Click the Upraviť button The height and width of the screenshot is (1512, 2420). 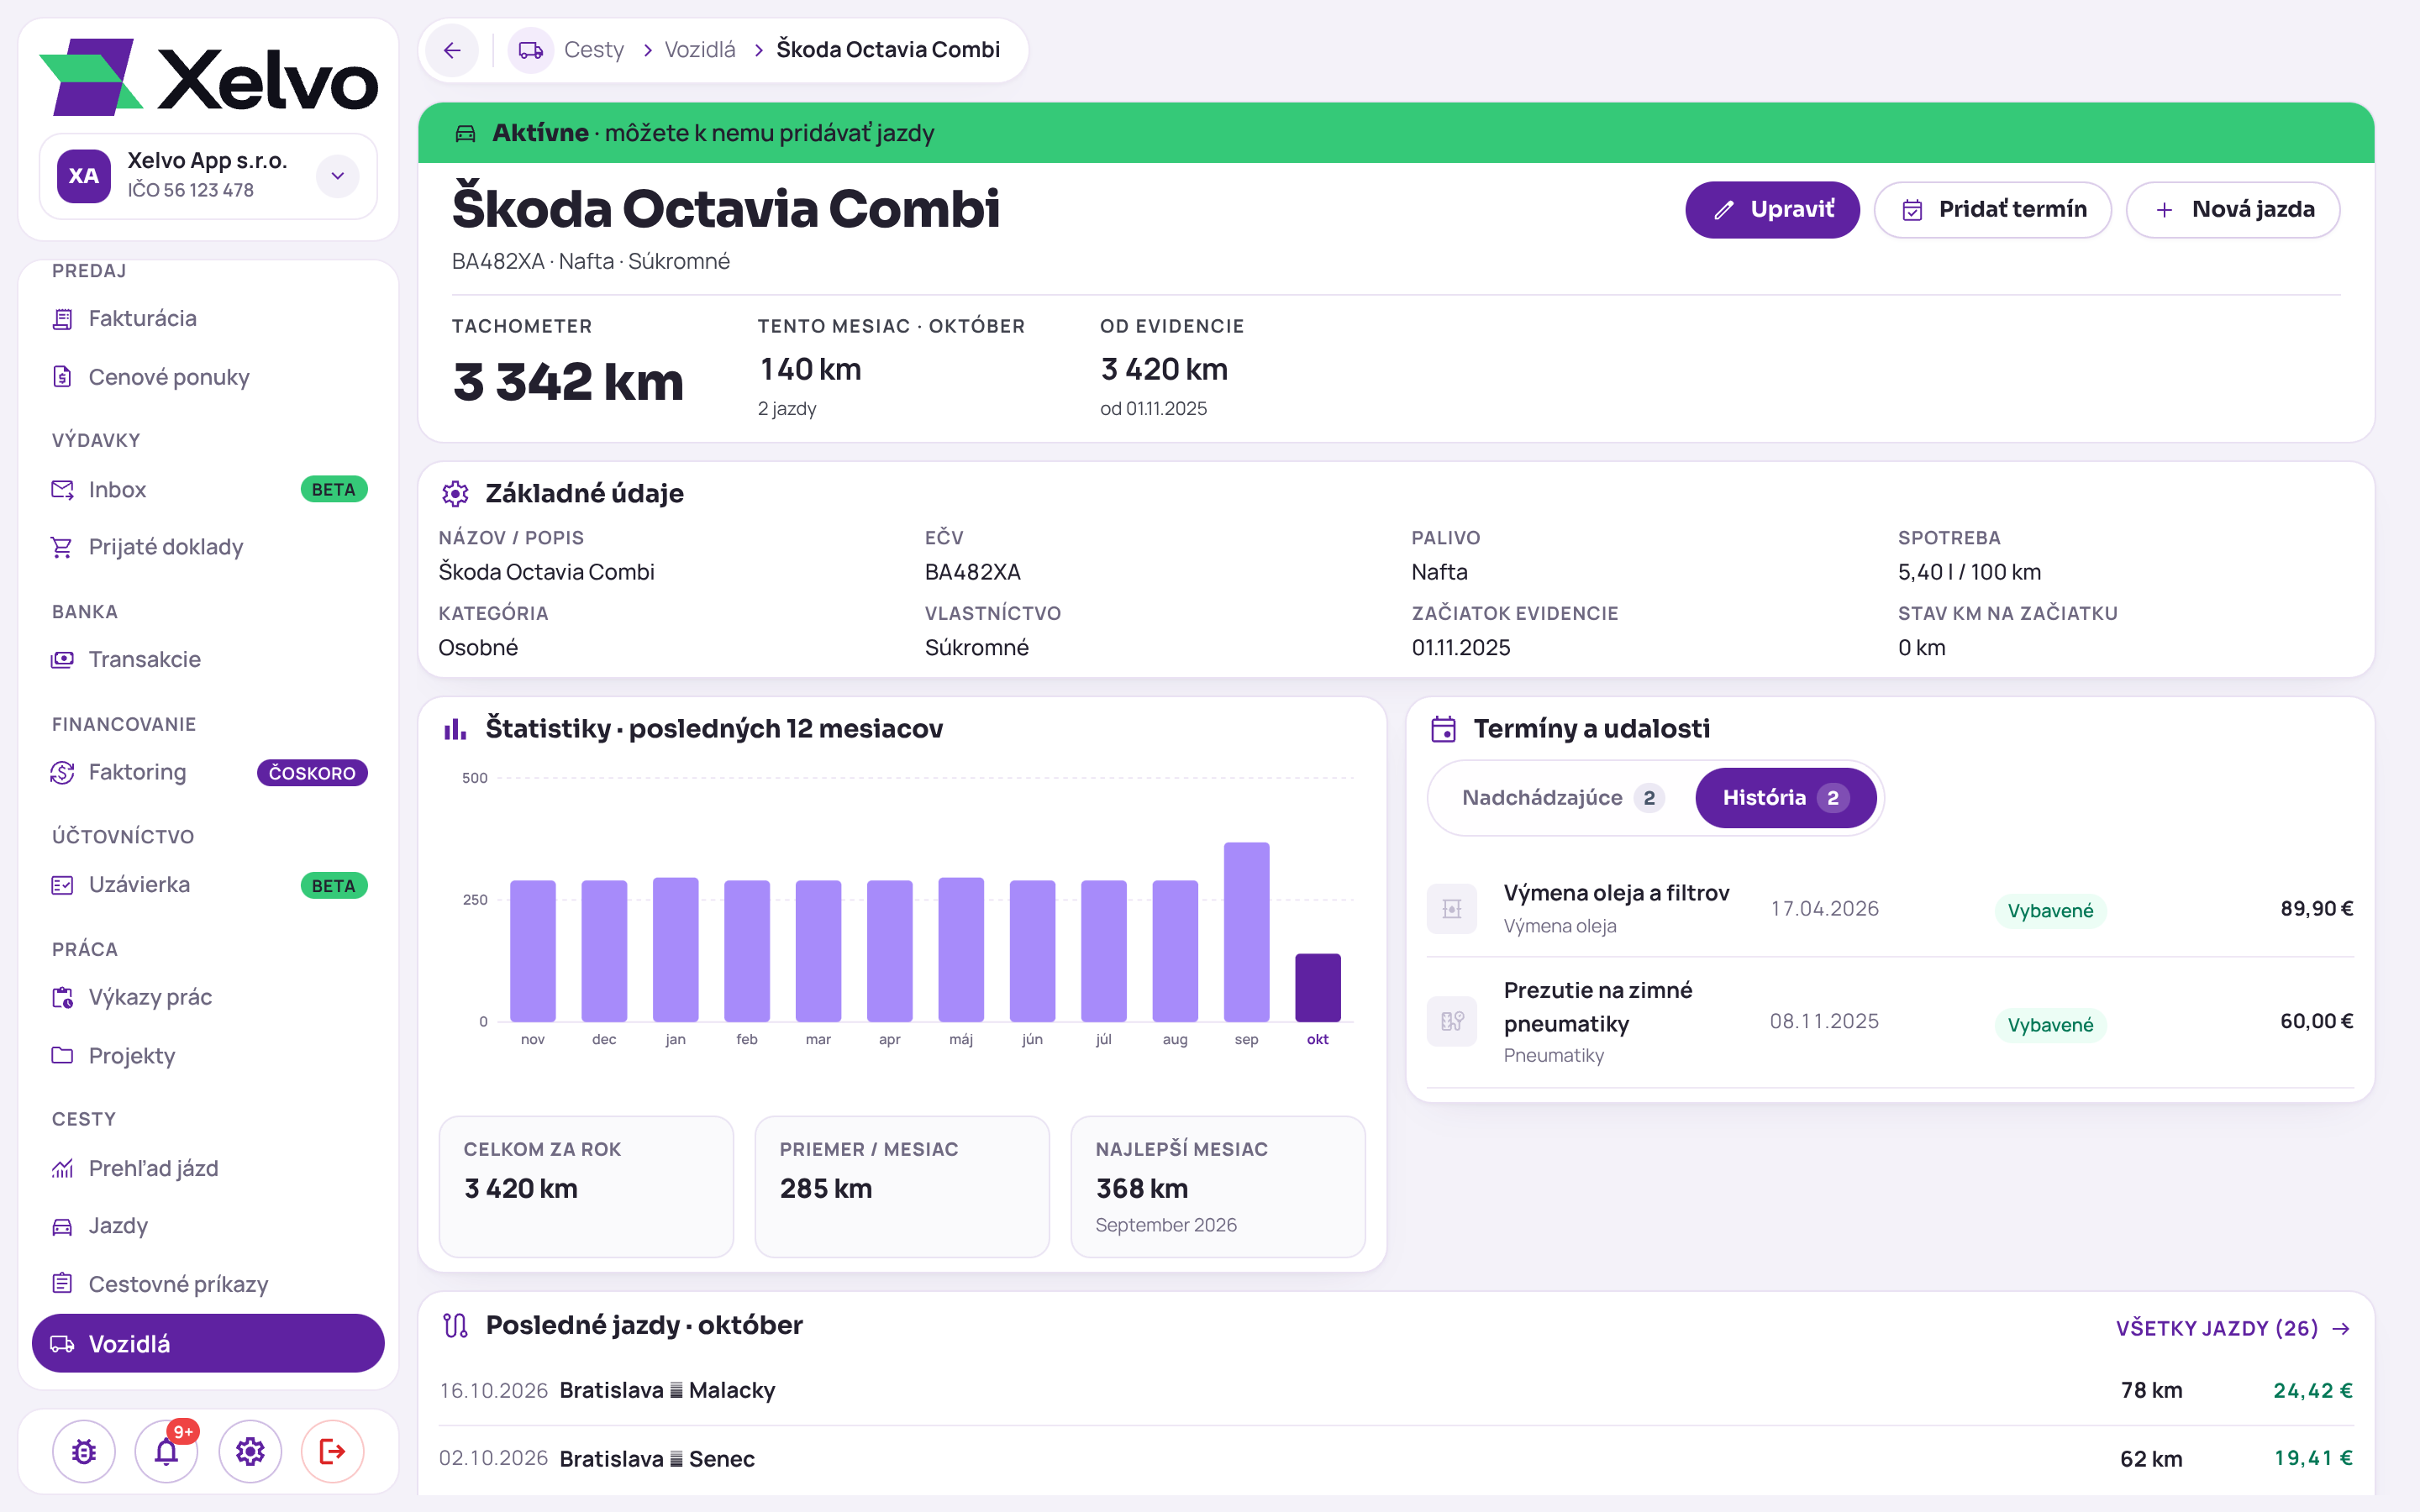pos(1772,209)
